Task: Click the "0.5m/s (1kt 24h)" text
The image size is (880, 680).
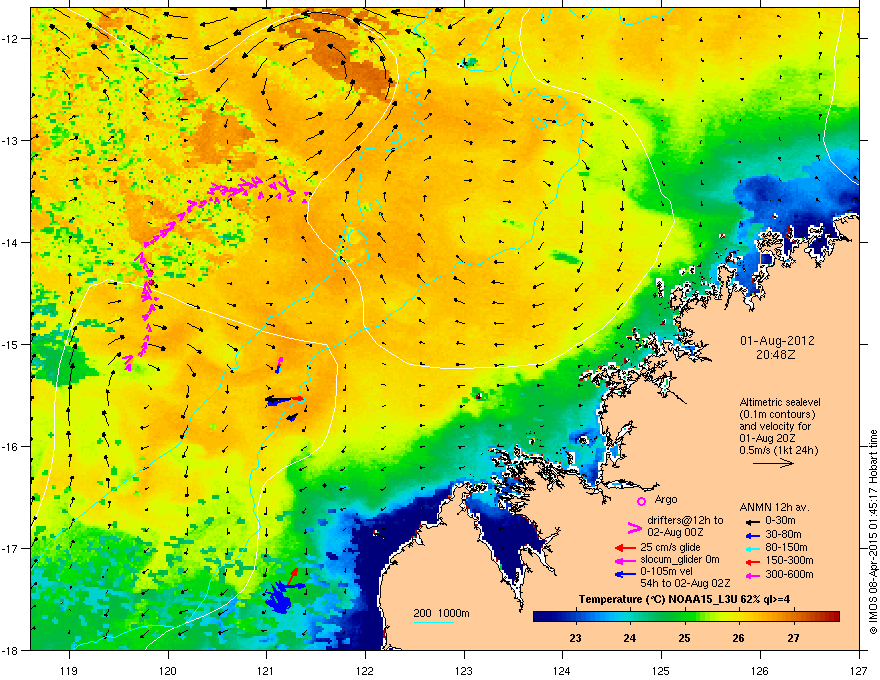Action: pos(778,450)
